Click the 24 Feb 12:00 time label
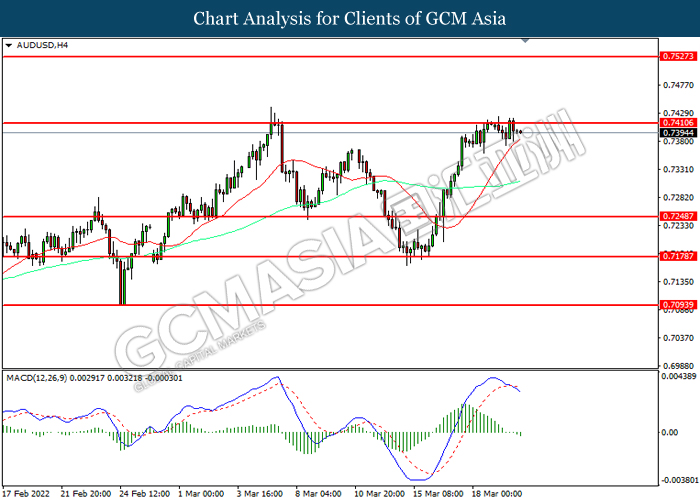This screenshot has width=700, height=500. [145, 494]
